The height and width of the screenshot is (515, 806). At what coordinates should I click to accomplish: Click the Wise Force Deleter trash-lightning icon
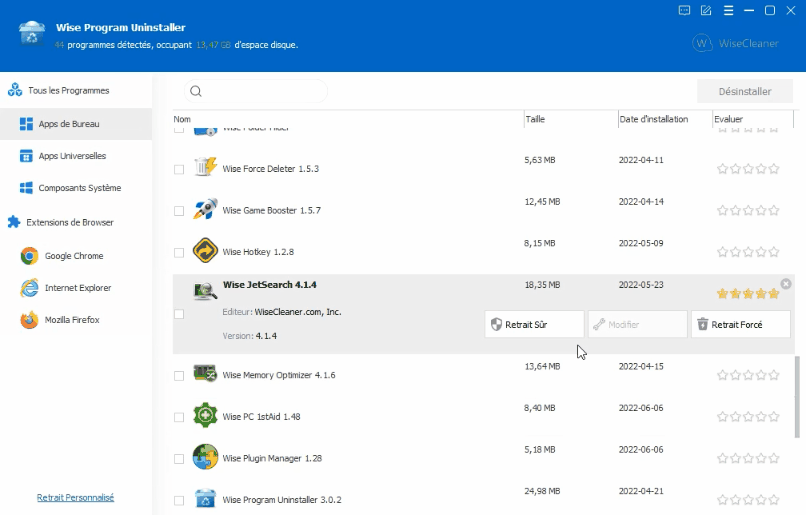205,167
